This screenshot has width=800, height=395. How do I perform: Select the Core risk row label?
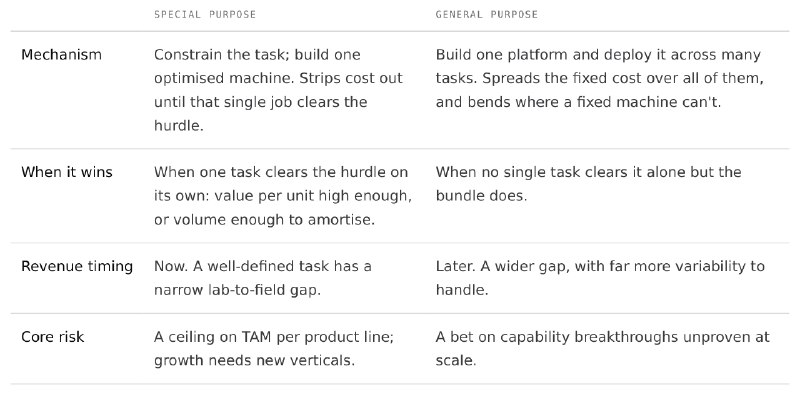53,337
